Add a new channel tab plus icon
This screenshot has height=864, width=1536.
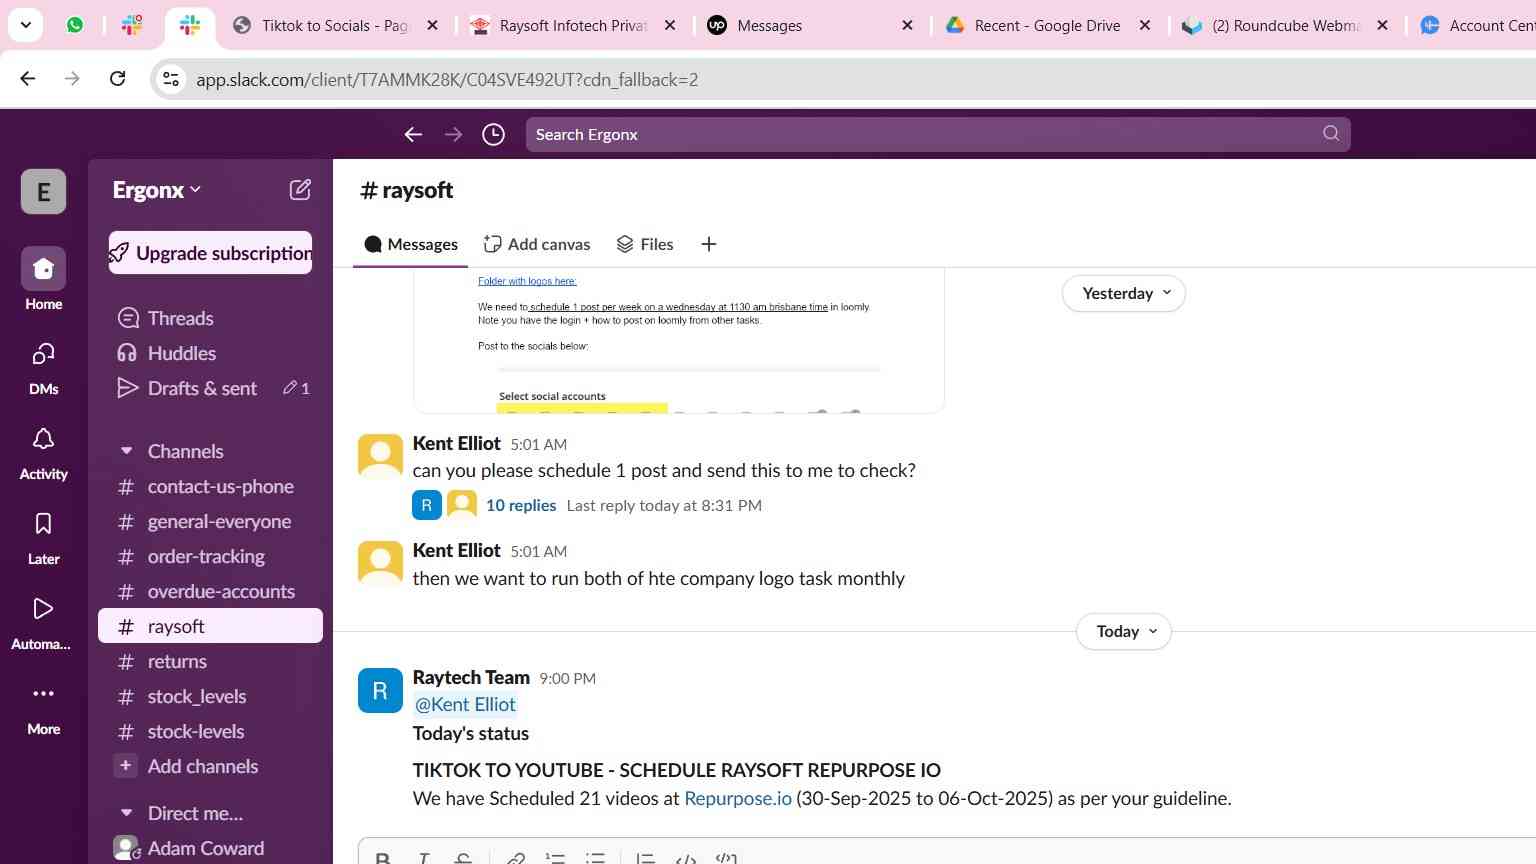[x=708, y=244]
